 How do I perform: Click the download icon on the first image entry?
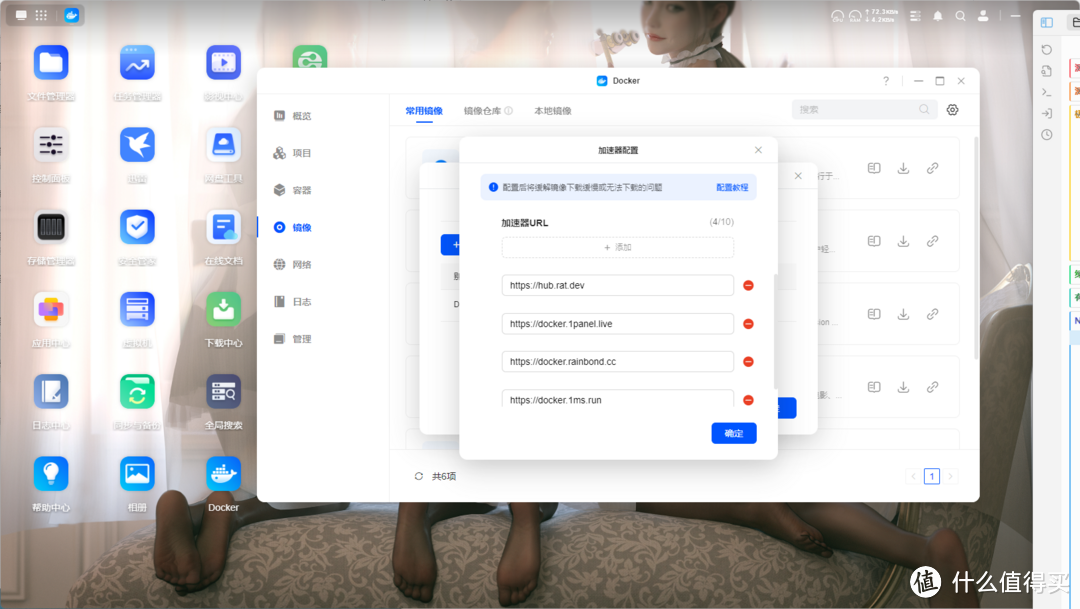903,167
